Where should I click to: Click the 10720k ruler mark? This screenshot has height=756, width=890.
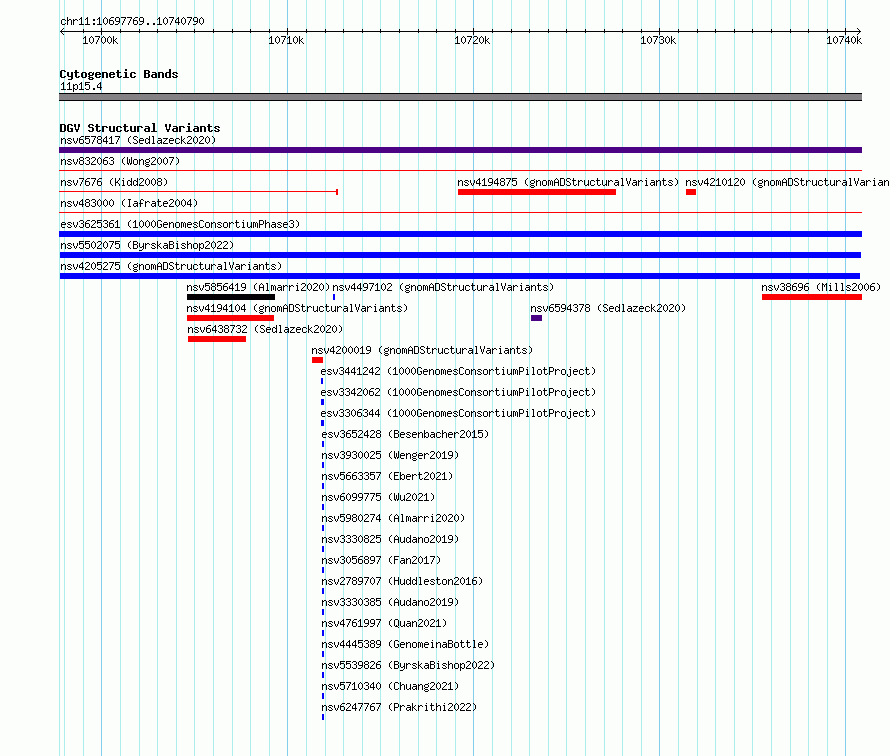(472, 40)
